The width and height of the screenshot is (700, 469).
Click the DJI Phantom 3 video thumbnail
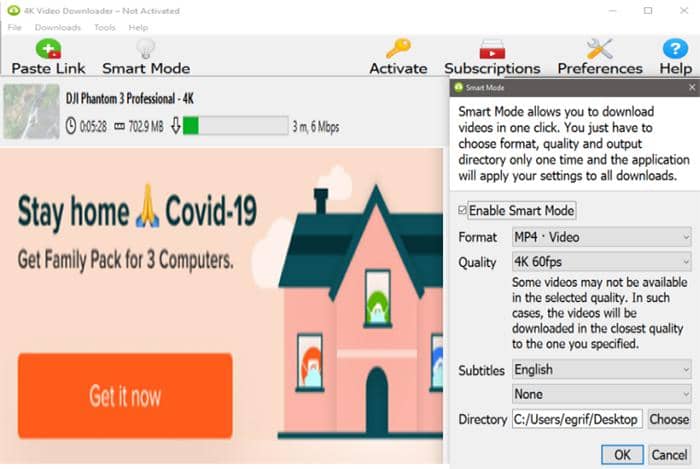[31, 112]
